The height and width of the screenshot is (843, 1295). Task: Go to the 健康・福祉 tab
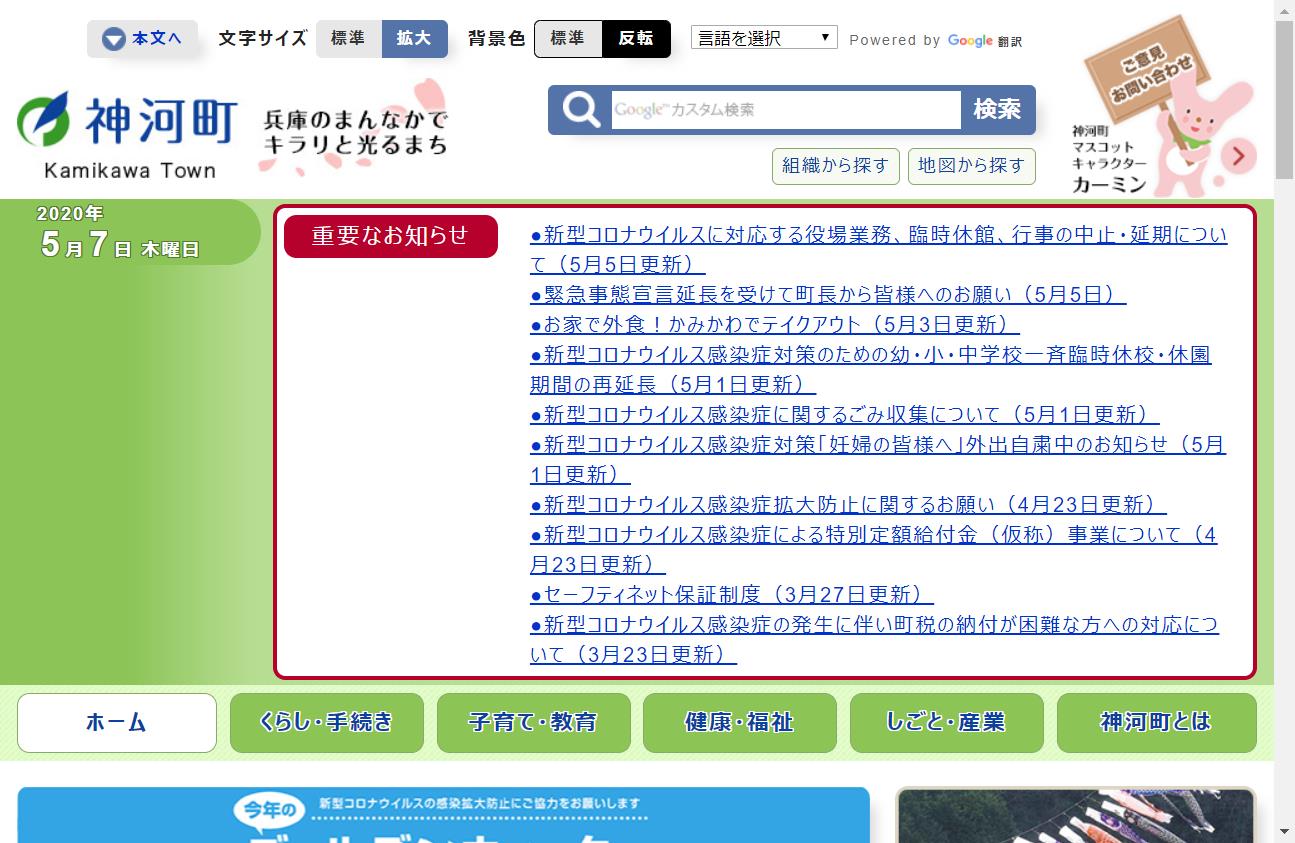(739, 722)
